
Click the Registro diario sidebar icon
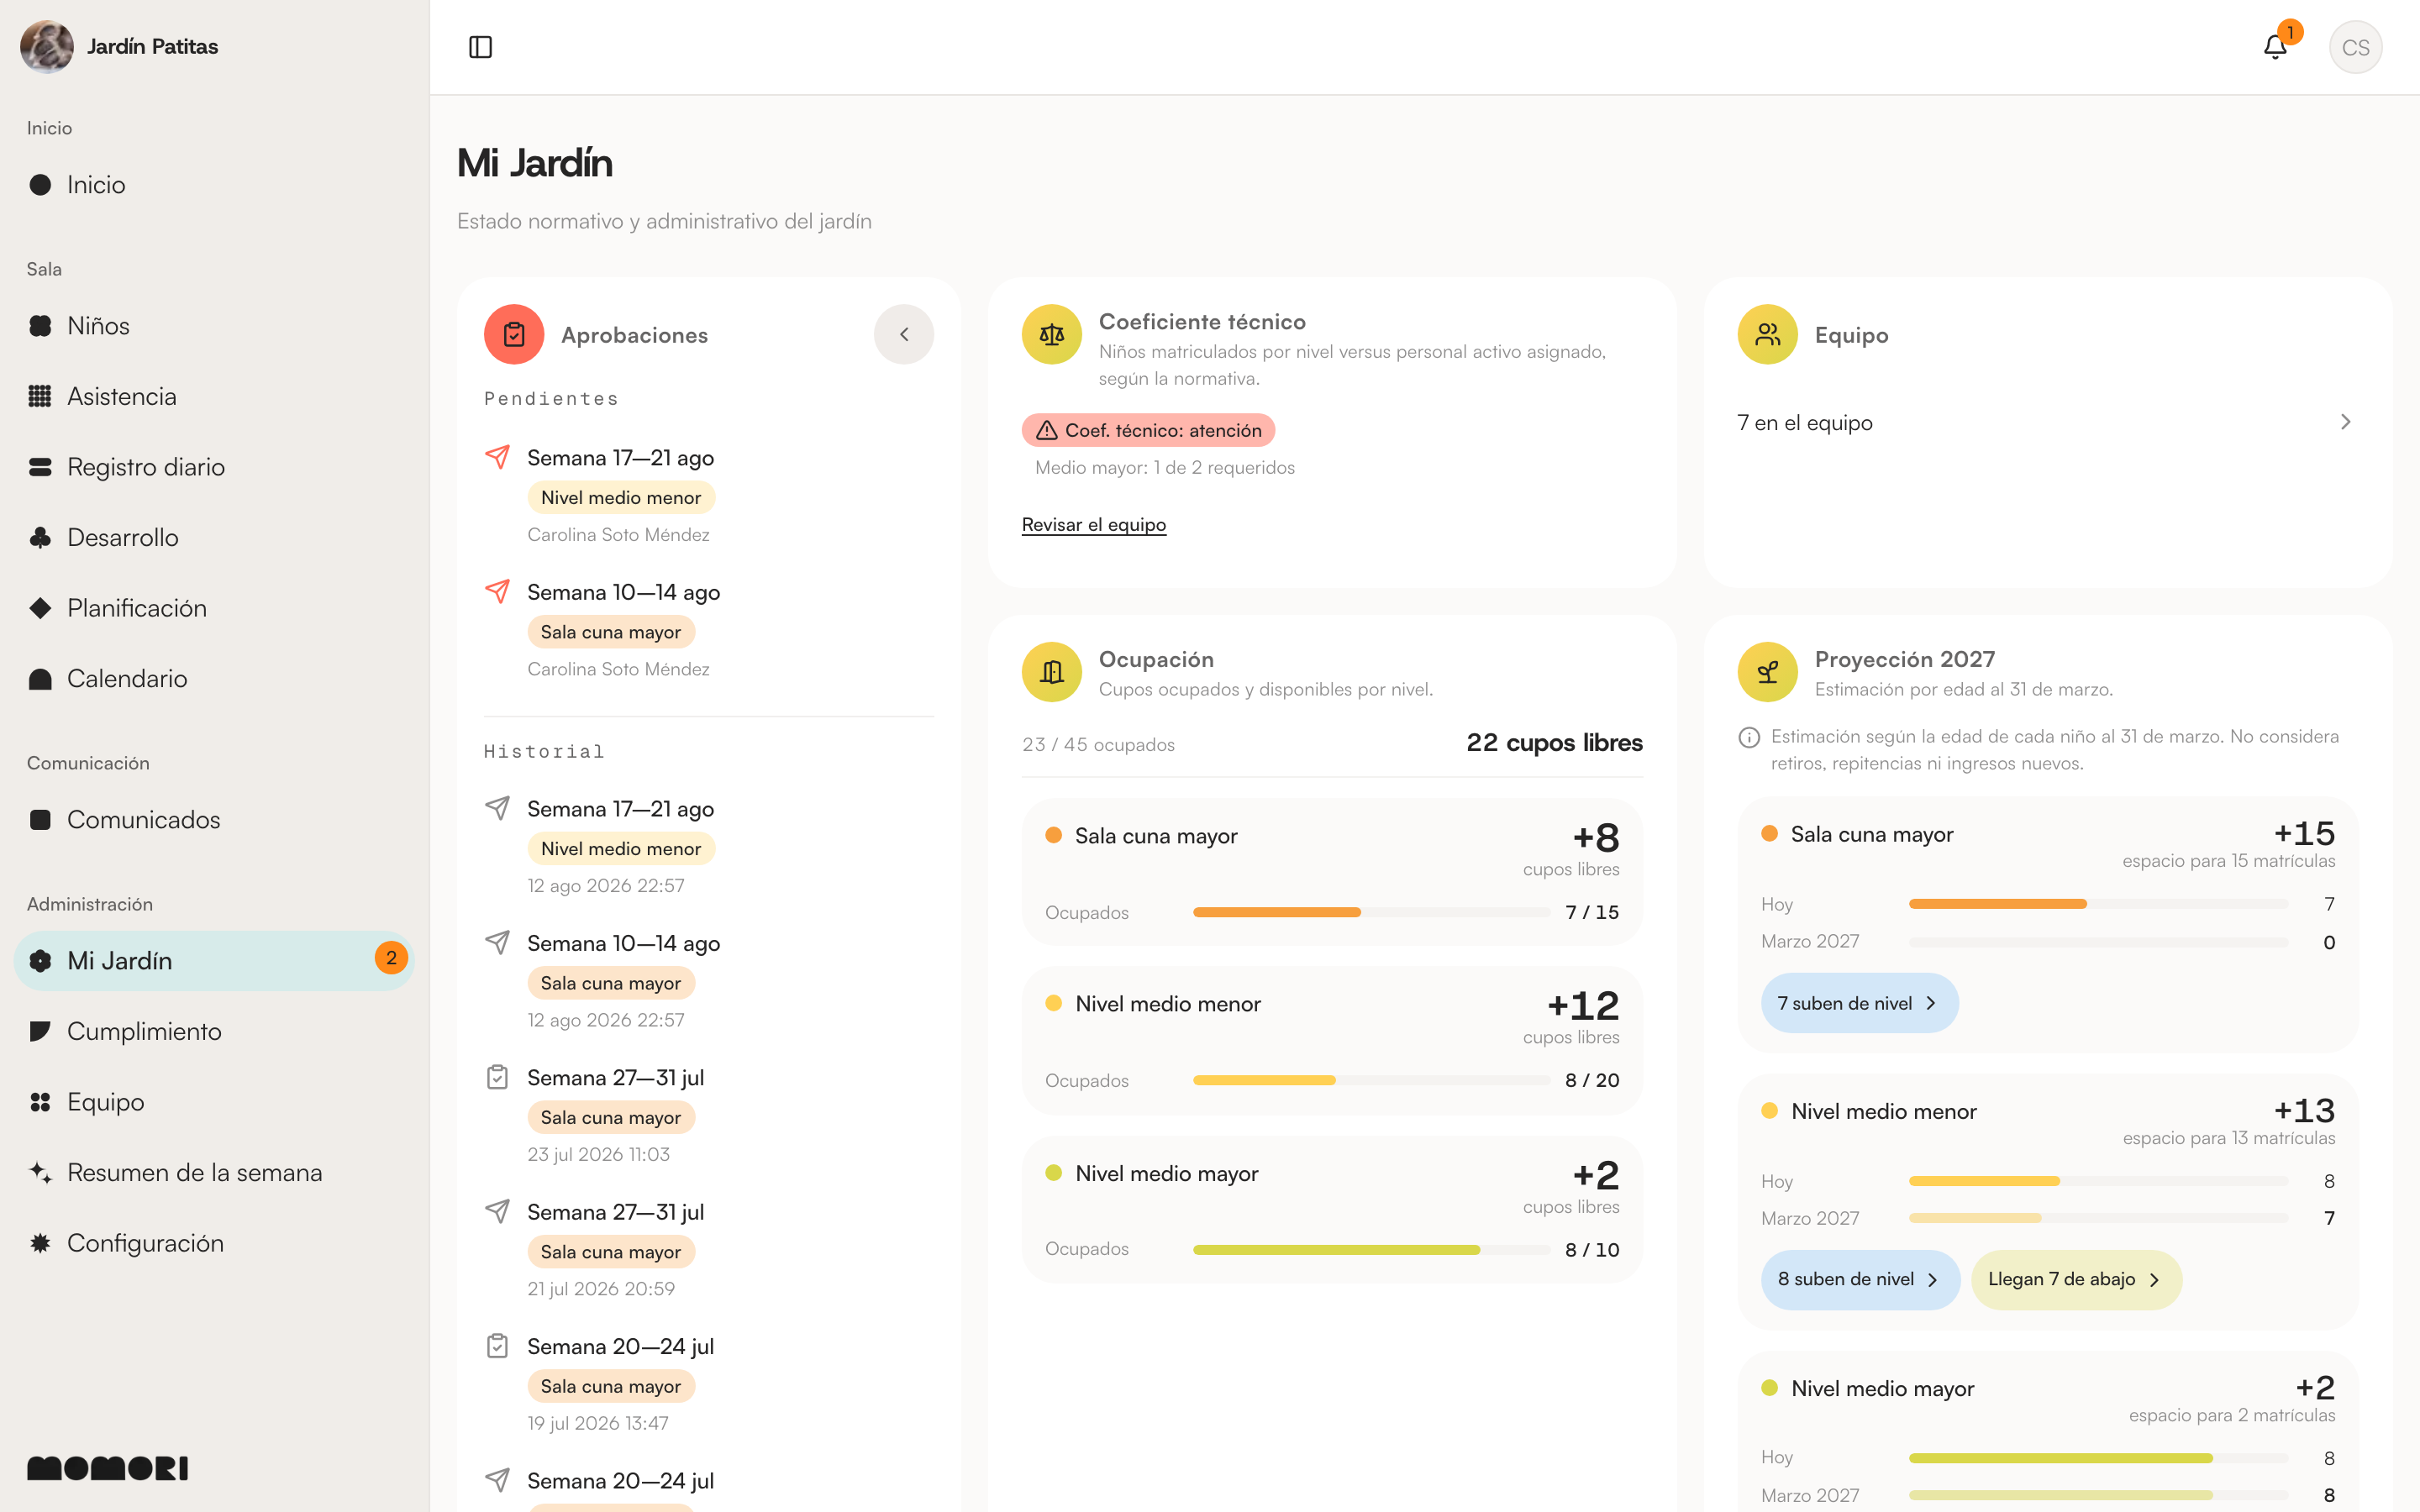point(40,467)
